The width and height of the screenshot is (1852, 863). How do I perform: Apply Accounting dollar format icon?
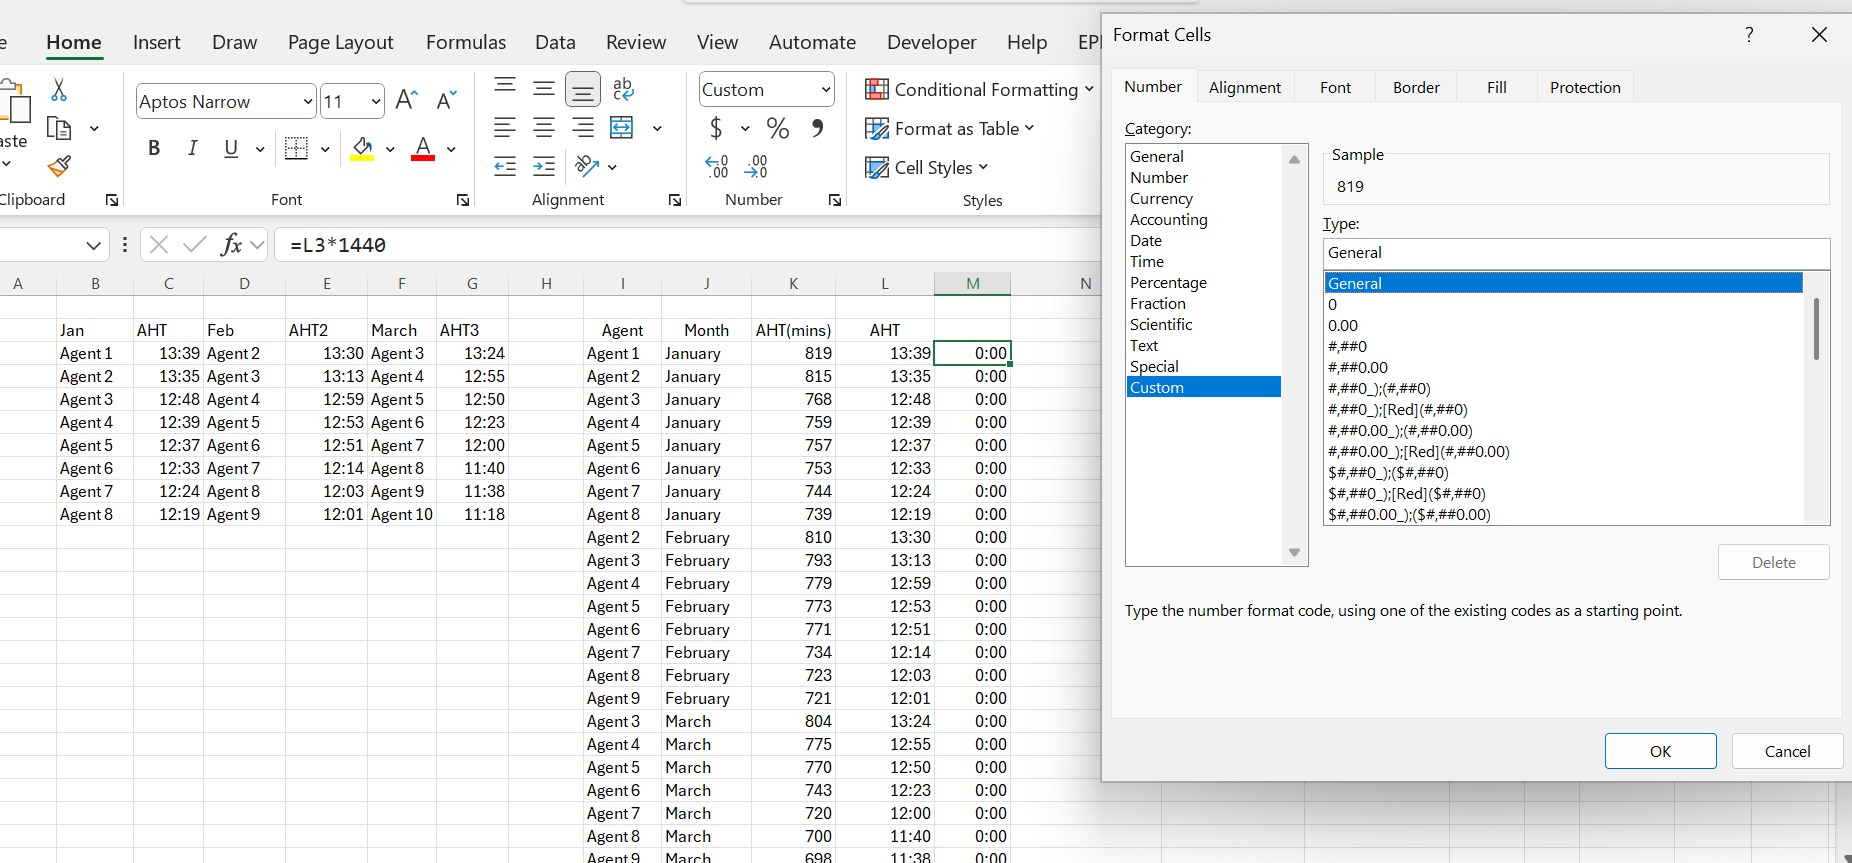click(x=716, y=128)
